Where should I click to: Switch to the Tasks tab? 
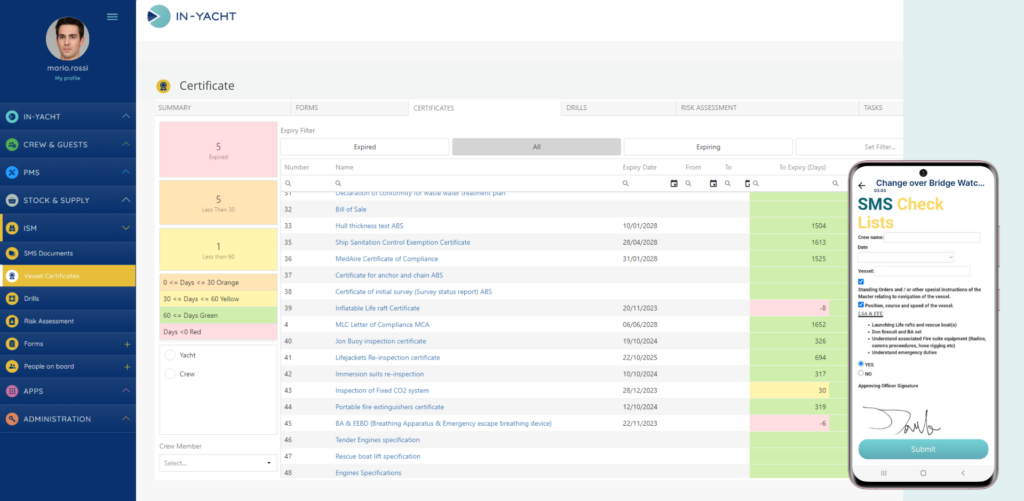pyautogui.click(x=881, y=108)
